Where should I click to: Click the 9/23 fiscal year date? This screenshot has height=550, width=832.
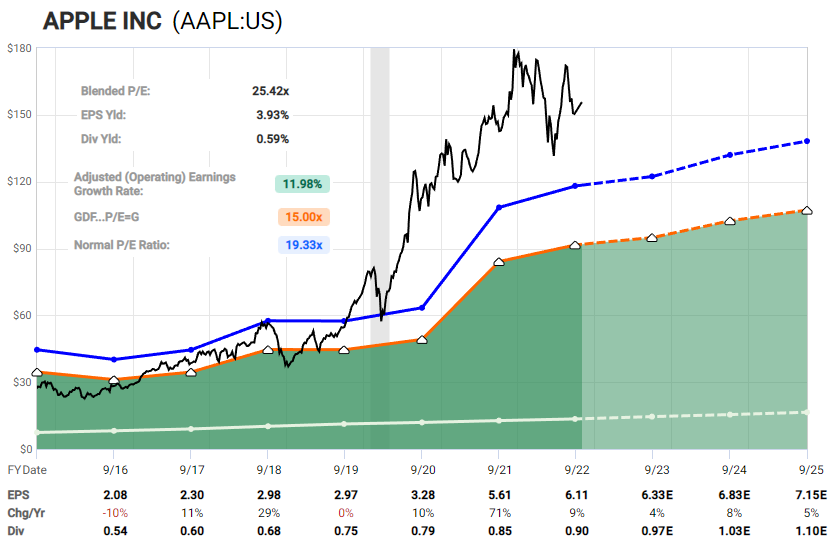657,470
